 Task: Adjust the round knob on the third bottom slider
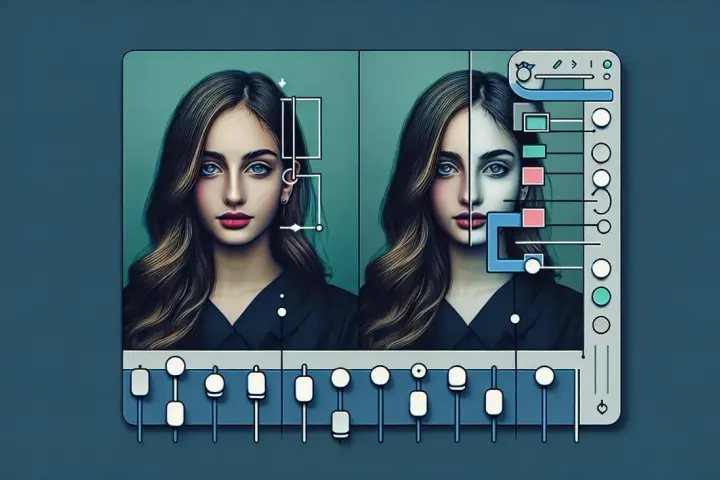click(214, 384)
